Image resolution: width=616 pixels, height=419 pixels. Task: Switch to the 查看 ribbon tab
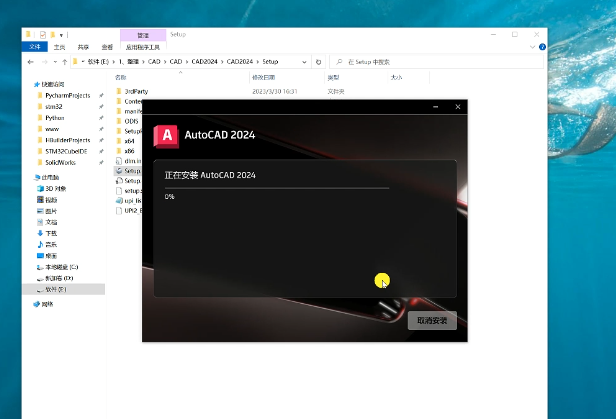click(107, 47)
